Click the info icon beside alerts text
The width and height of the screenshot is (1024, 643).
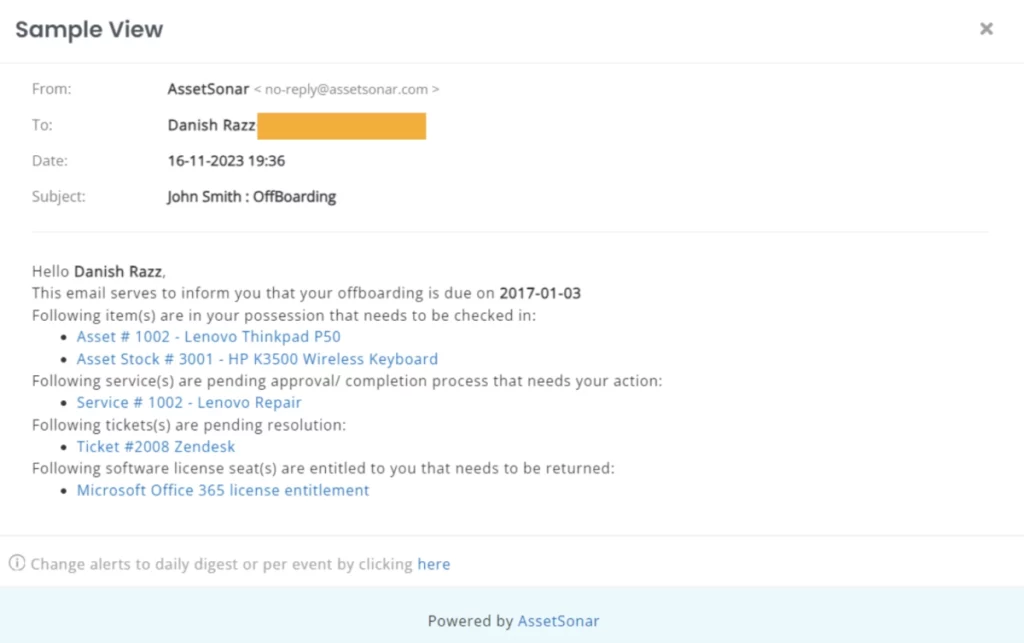tap(17, 564)
